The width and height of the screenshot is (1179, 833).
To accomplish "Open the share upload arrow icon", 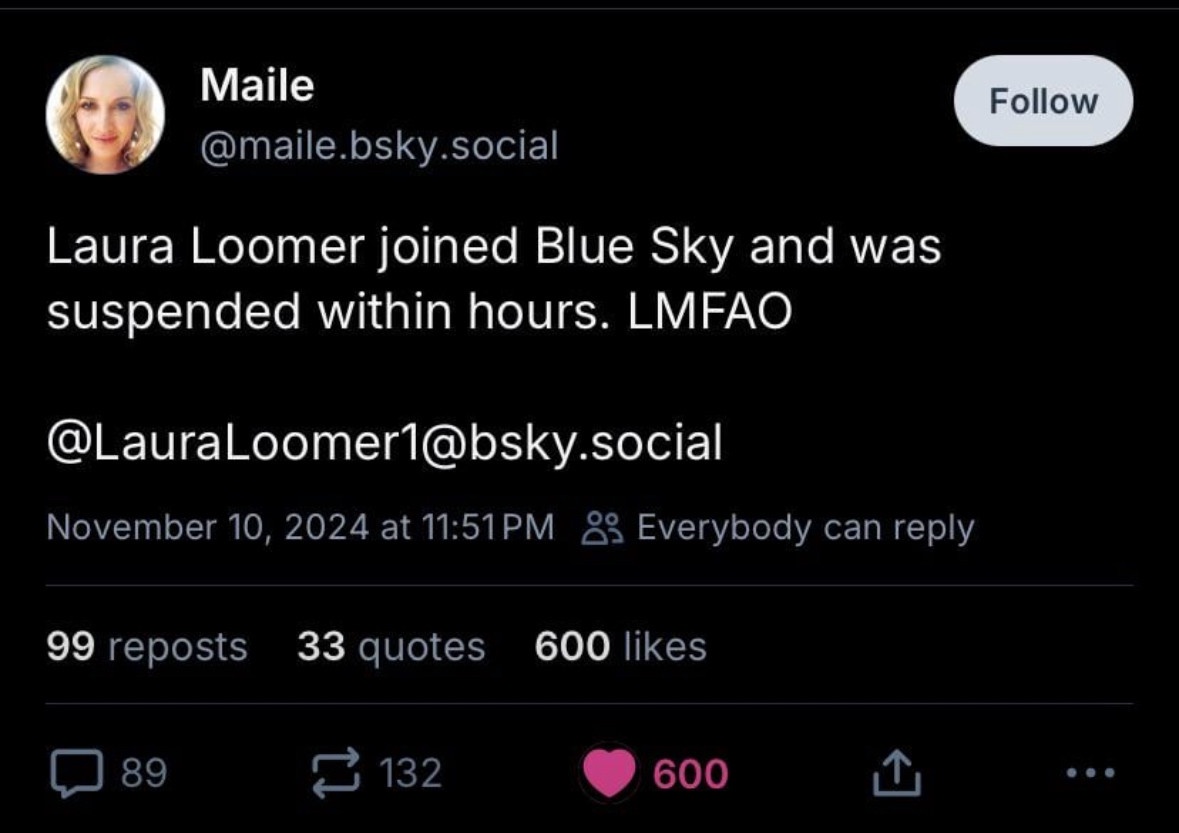I will pyautogui.click(x=896, y=772).
